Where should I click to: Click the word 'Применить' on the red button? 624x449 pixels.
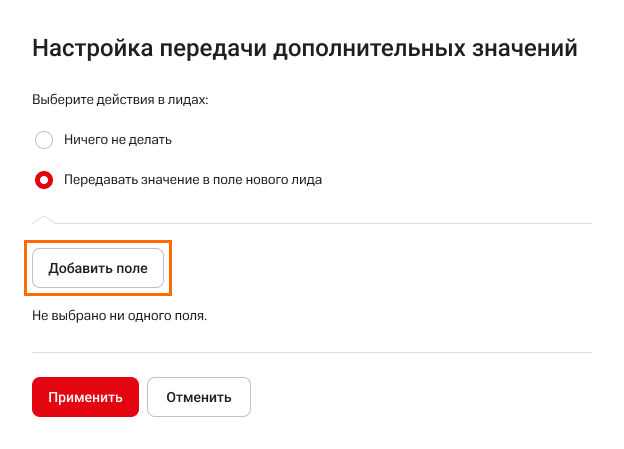click(85, 397)
